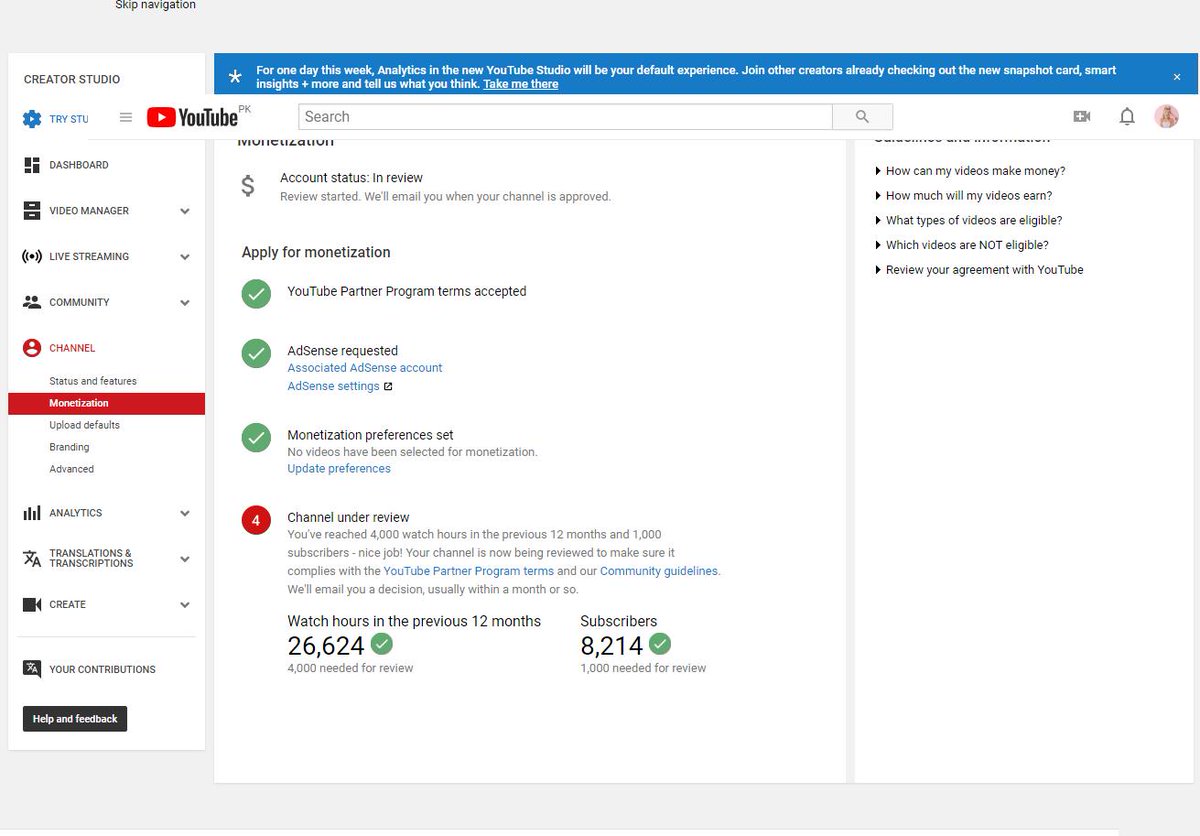Expand Translations & Transcriptions section
The width and height of the screenshot is (1200, 836).
point(185,559)
